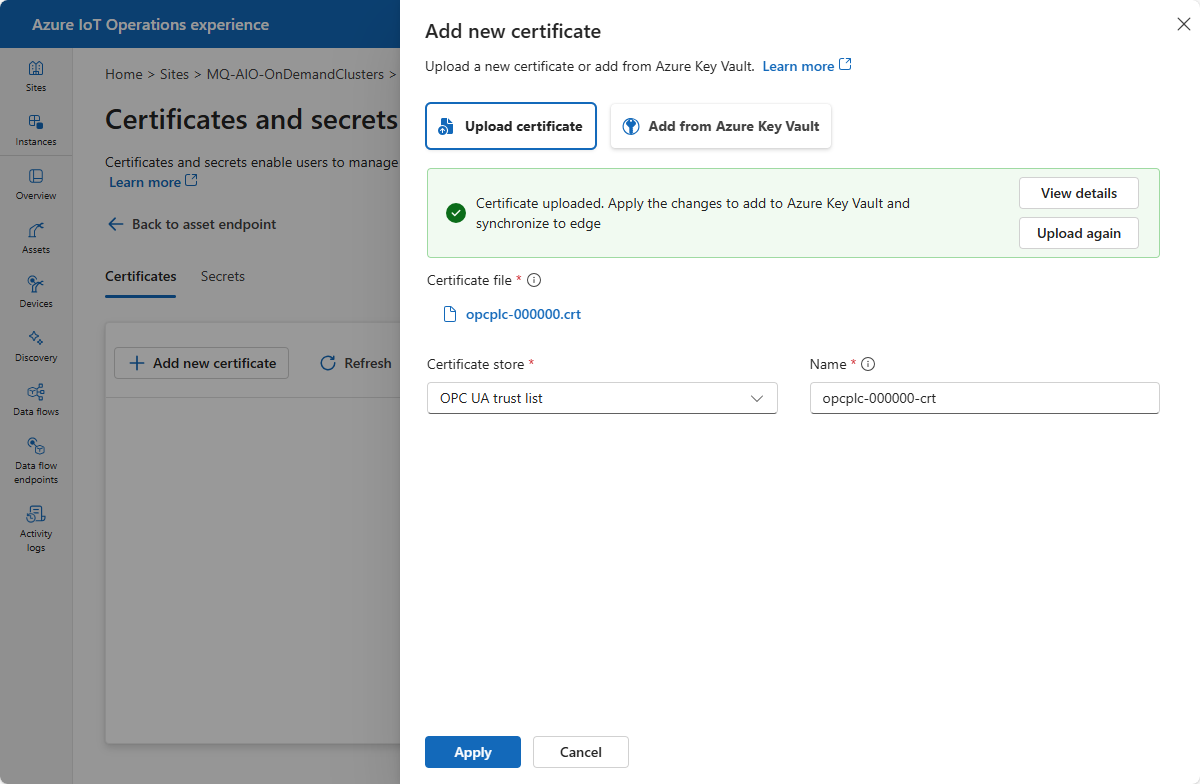
Task: Go to Instances in the sidebar
Action: (x=36, y=130)
